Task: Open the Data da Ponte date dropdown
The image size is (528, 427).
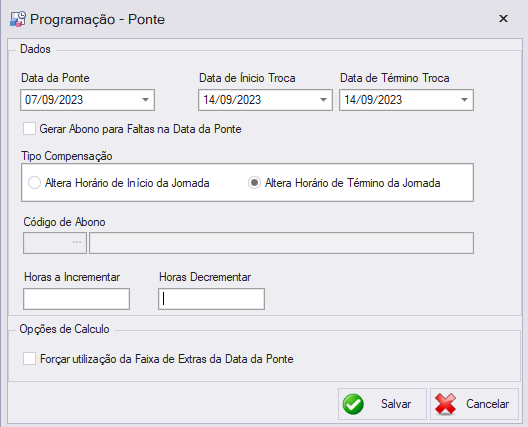Action: tap(145, 100)
